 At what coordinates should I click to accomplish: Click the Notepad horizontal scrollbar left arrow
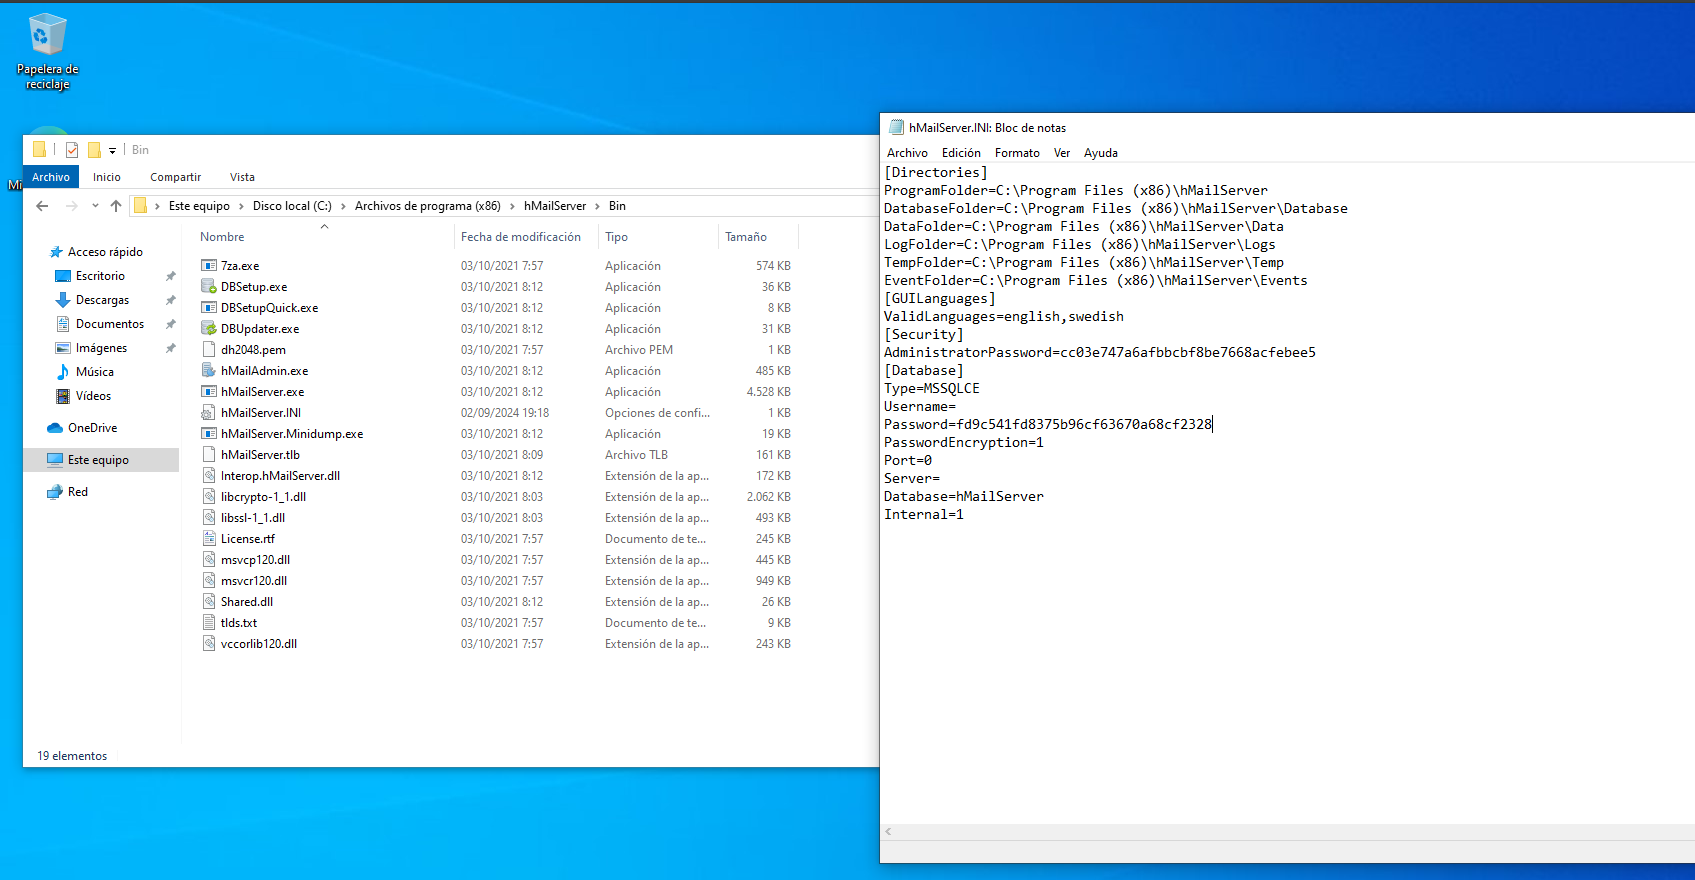click(888, 832)
